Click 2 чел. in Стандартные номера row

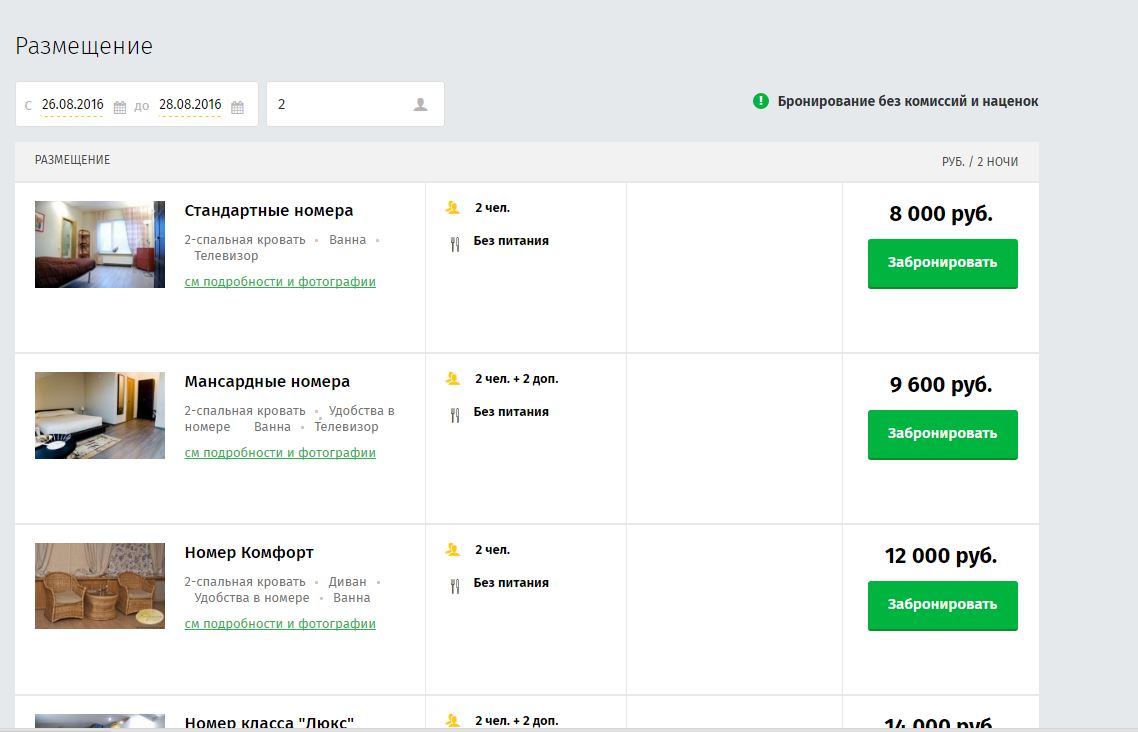[493, 208]
